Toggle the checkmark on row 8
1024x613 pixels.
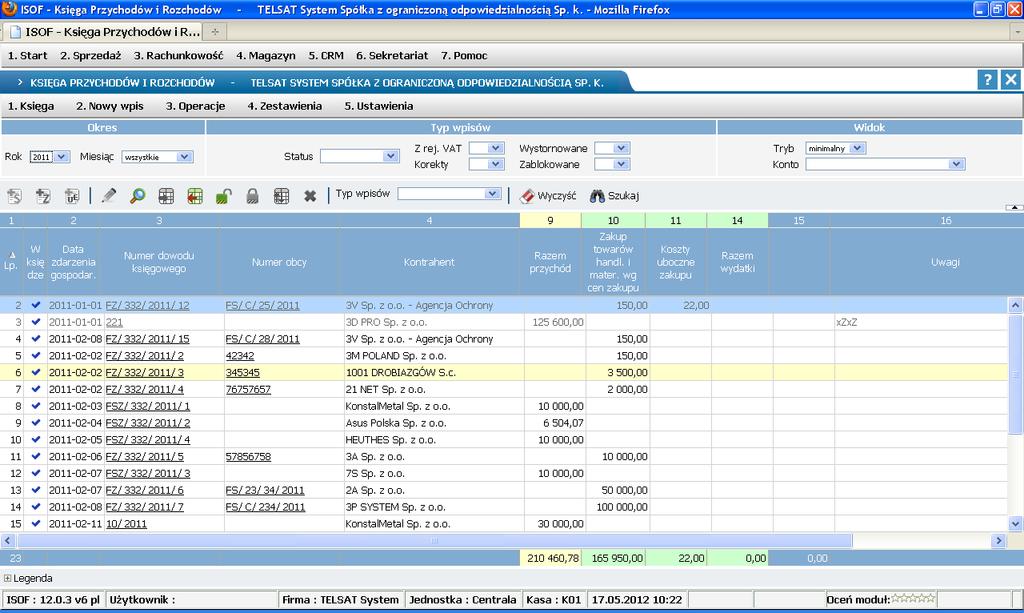(36, 406)
